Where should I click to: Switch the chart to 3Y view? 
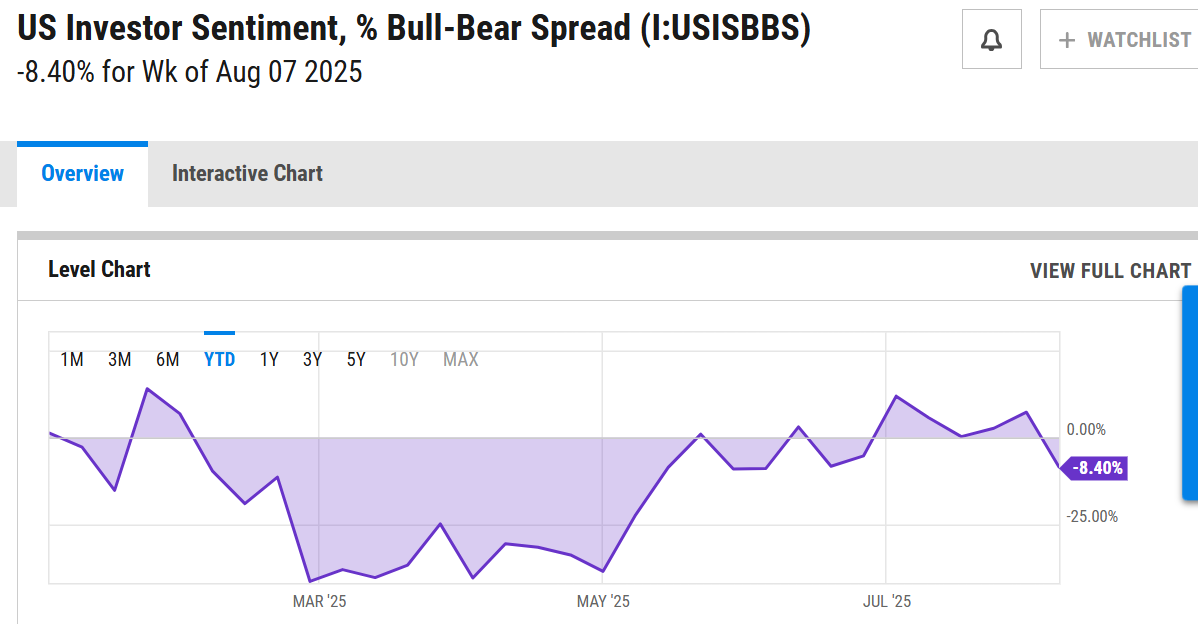312,359
